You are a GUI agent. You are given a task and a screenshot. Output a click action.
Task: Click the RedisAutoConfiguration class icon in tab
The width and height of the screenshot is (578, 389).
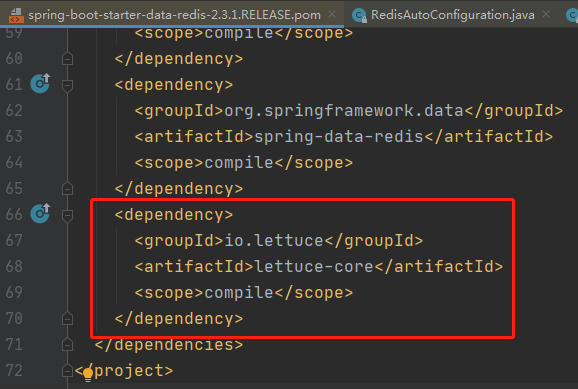(359, 15)
